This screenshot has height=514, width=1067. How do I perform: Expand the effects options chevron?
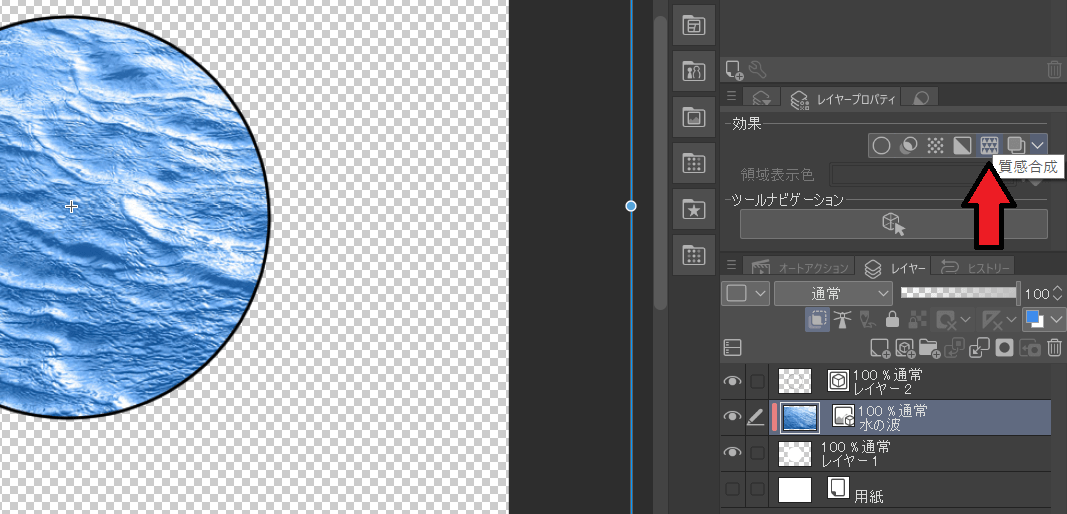pyautogui.click(x=1038, y=145)
